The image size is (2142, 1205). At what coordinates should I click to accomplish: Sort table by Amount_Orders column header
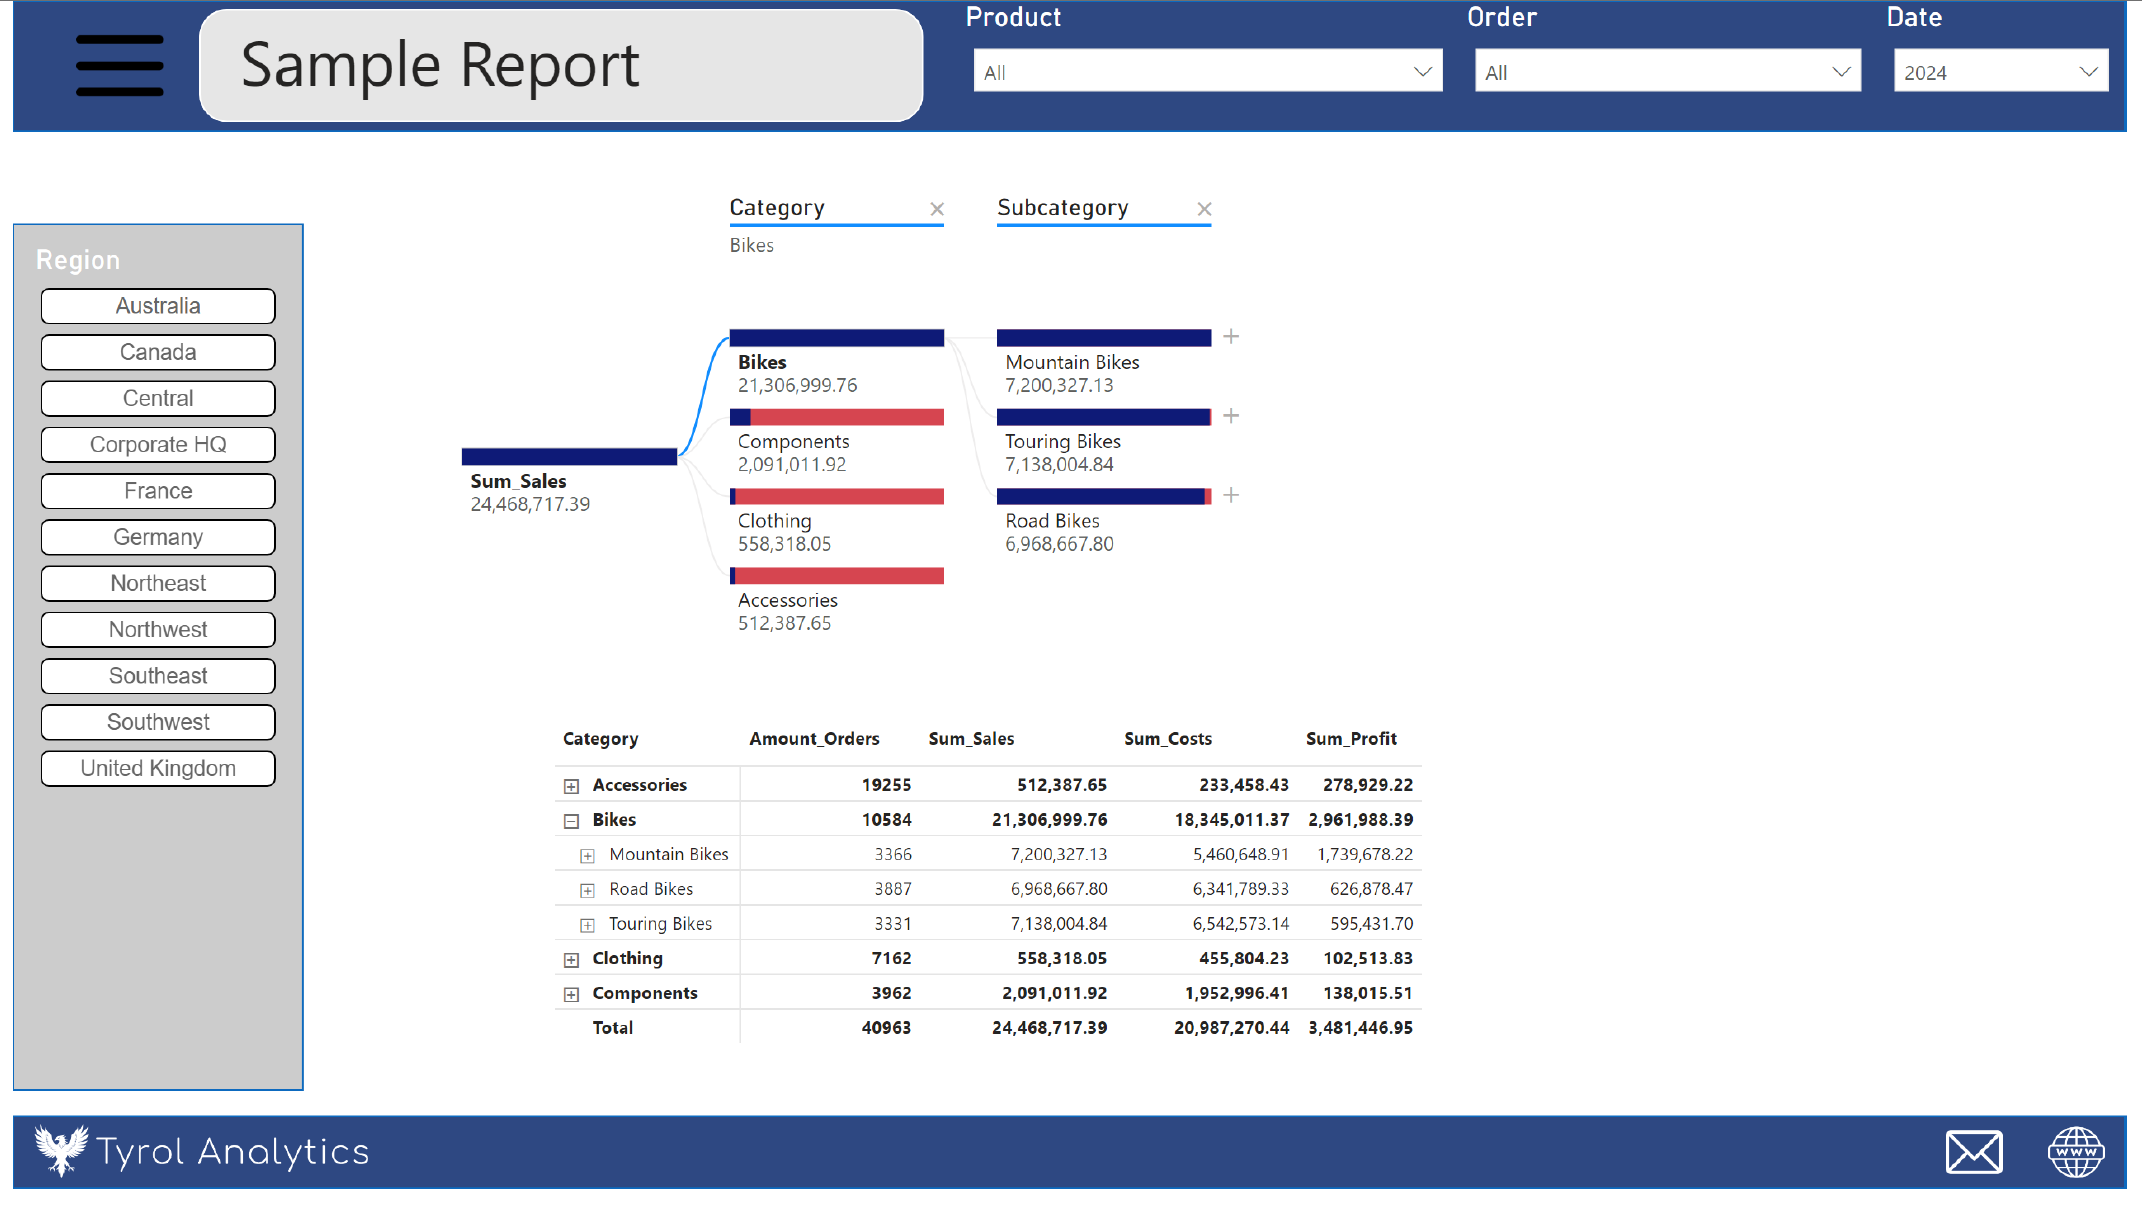[814, 739]
